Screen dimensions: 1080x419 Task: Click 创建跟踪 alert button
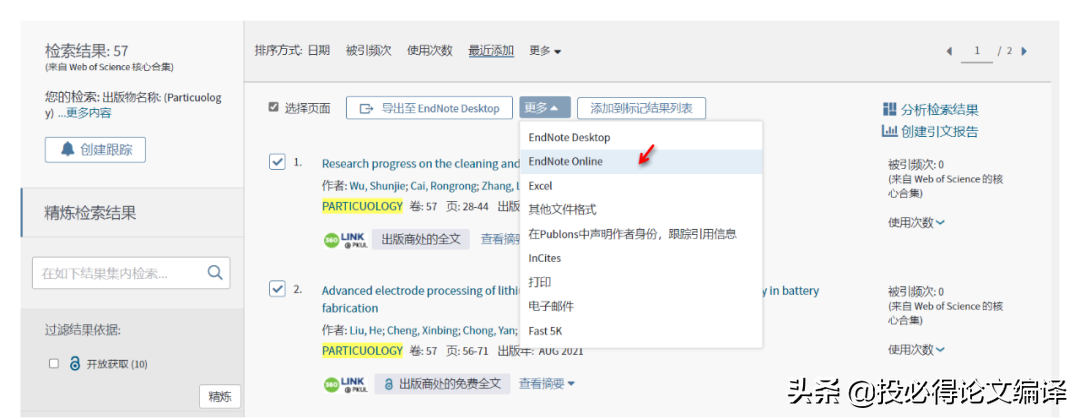(x=95, y=150)
